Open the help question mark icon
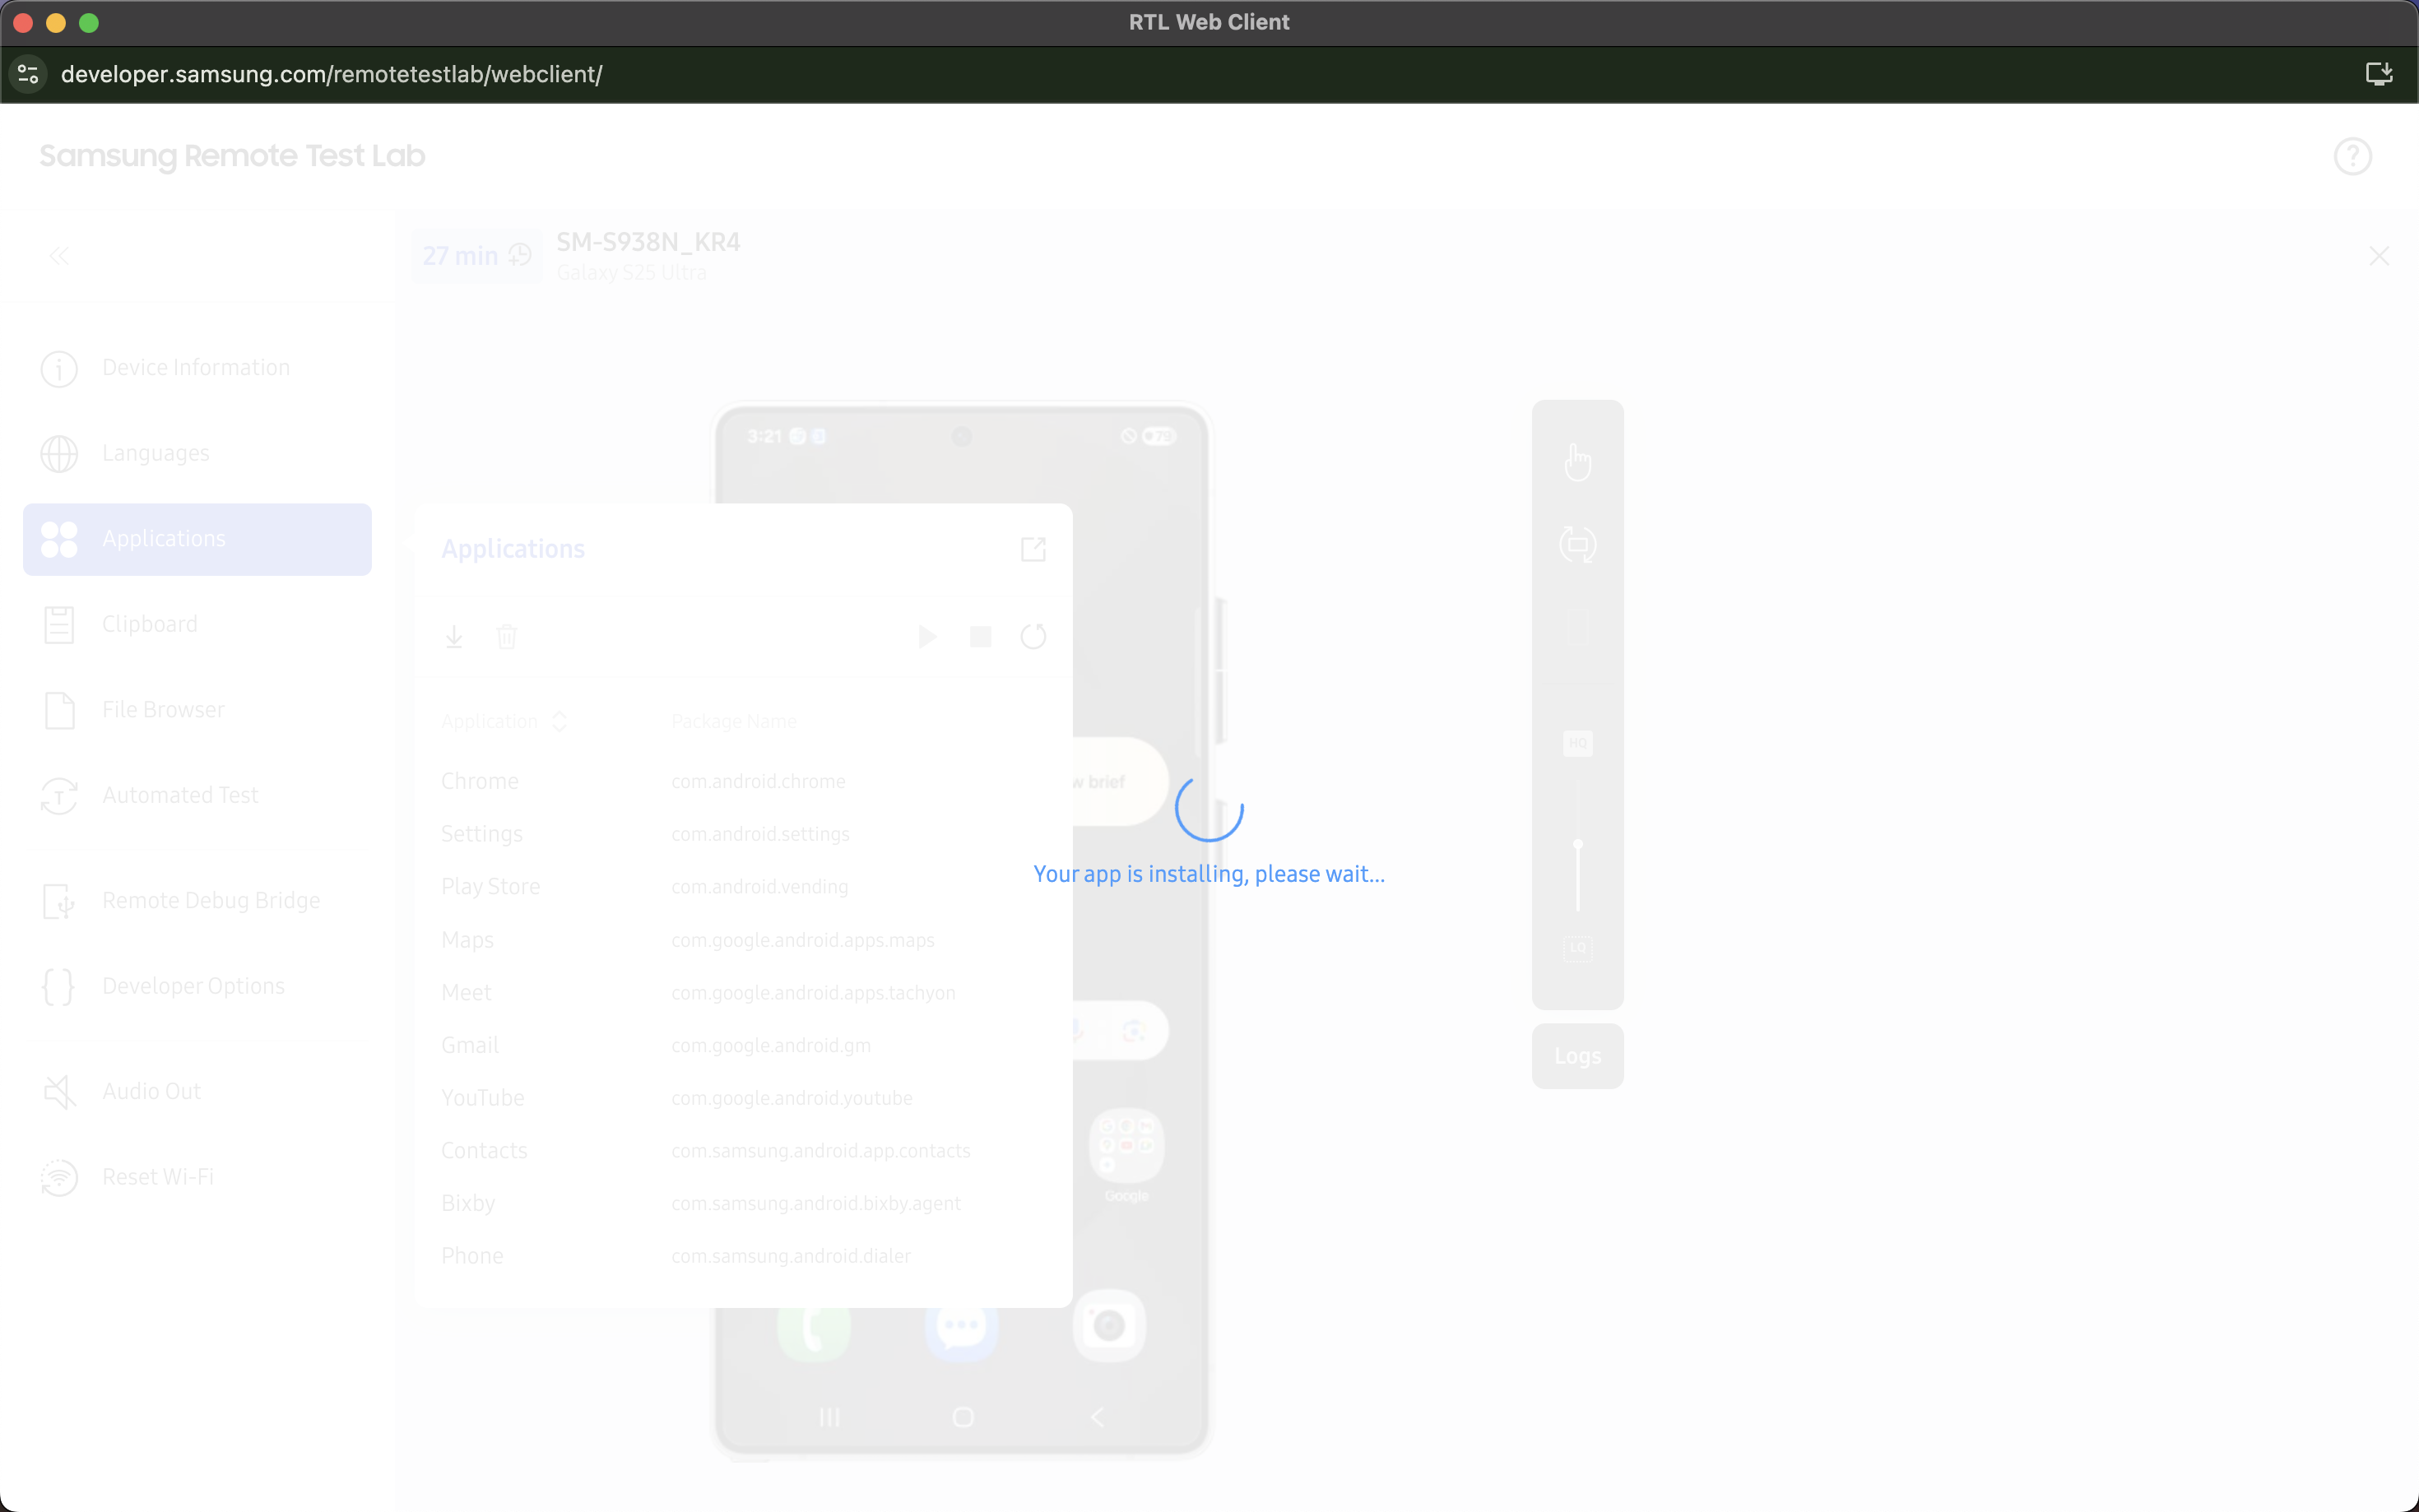Image resolution: width=2419 pixels, height=1512 pixels. tap(2352, 156)
